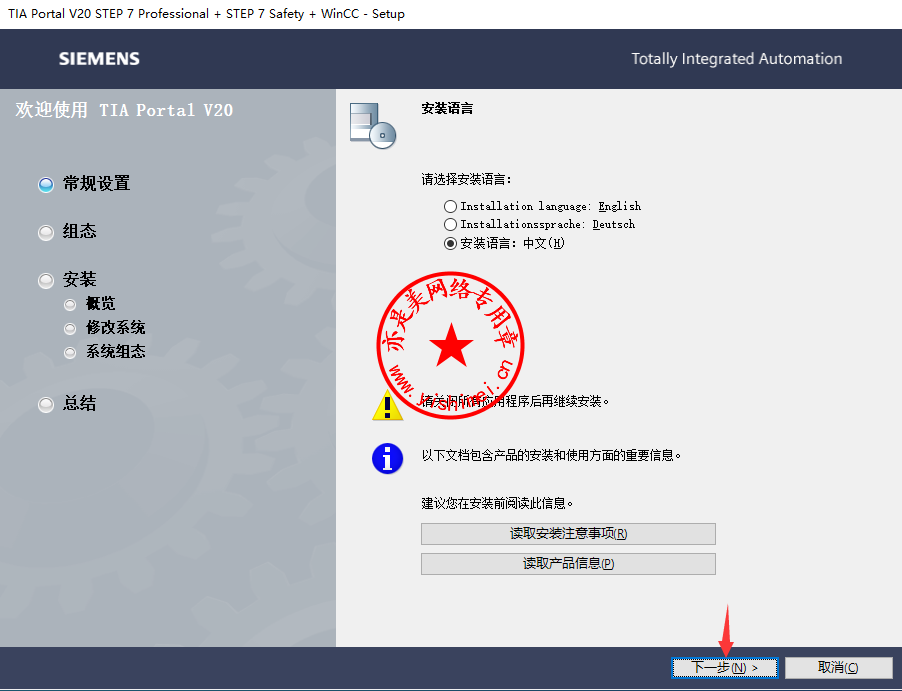Click the 取消(C) cancel button
Screen dimensions: 902x691
838,667
